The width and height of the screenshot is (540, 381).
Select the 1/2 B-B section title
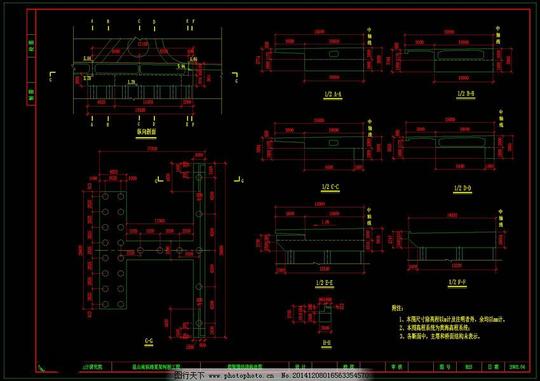point(466,93)
